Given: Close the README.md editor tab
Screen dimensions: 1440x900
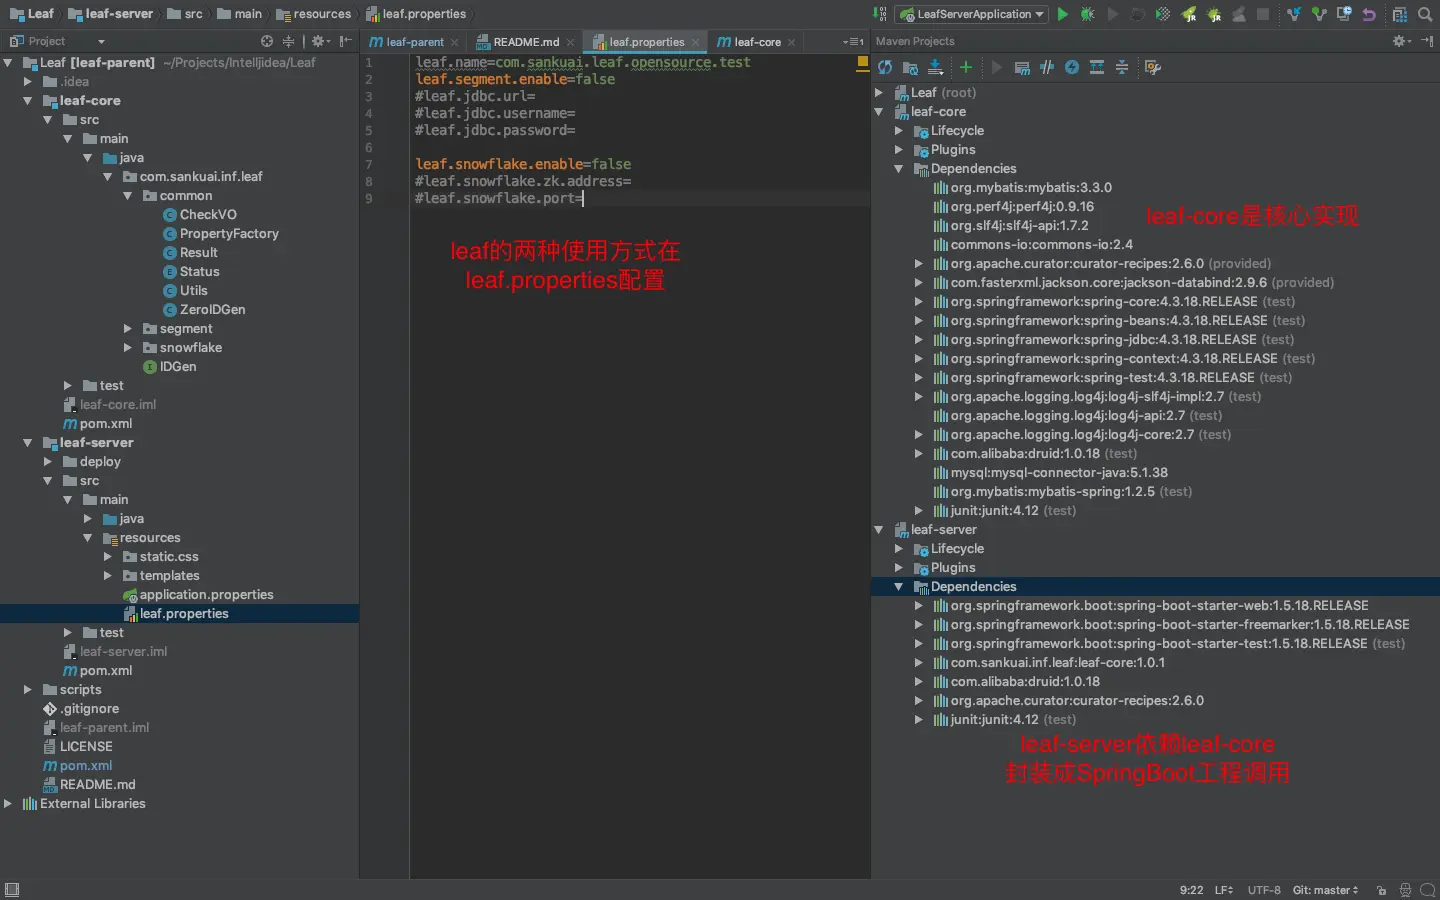Looking at the screenshot, I should click(x=570, y=42).
